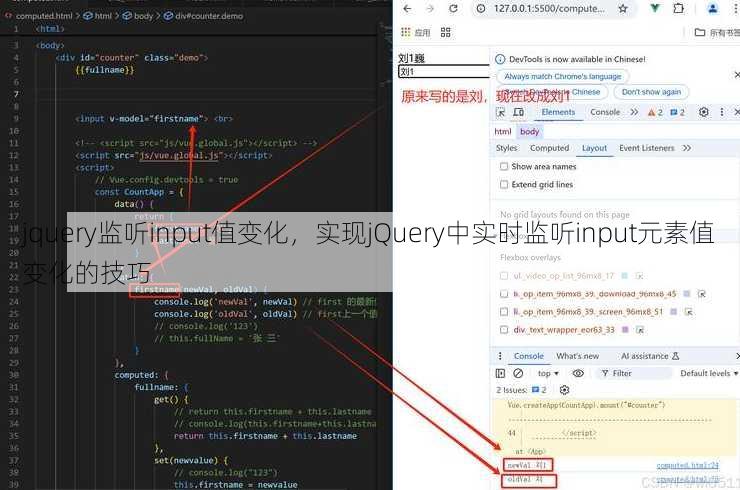Open the green V Vue extension icon
Image resolution: width=740 pixels, height=490 pixels.
click(655, 8)
